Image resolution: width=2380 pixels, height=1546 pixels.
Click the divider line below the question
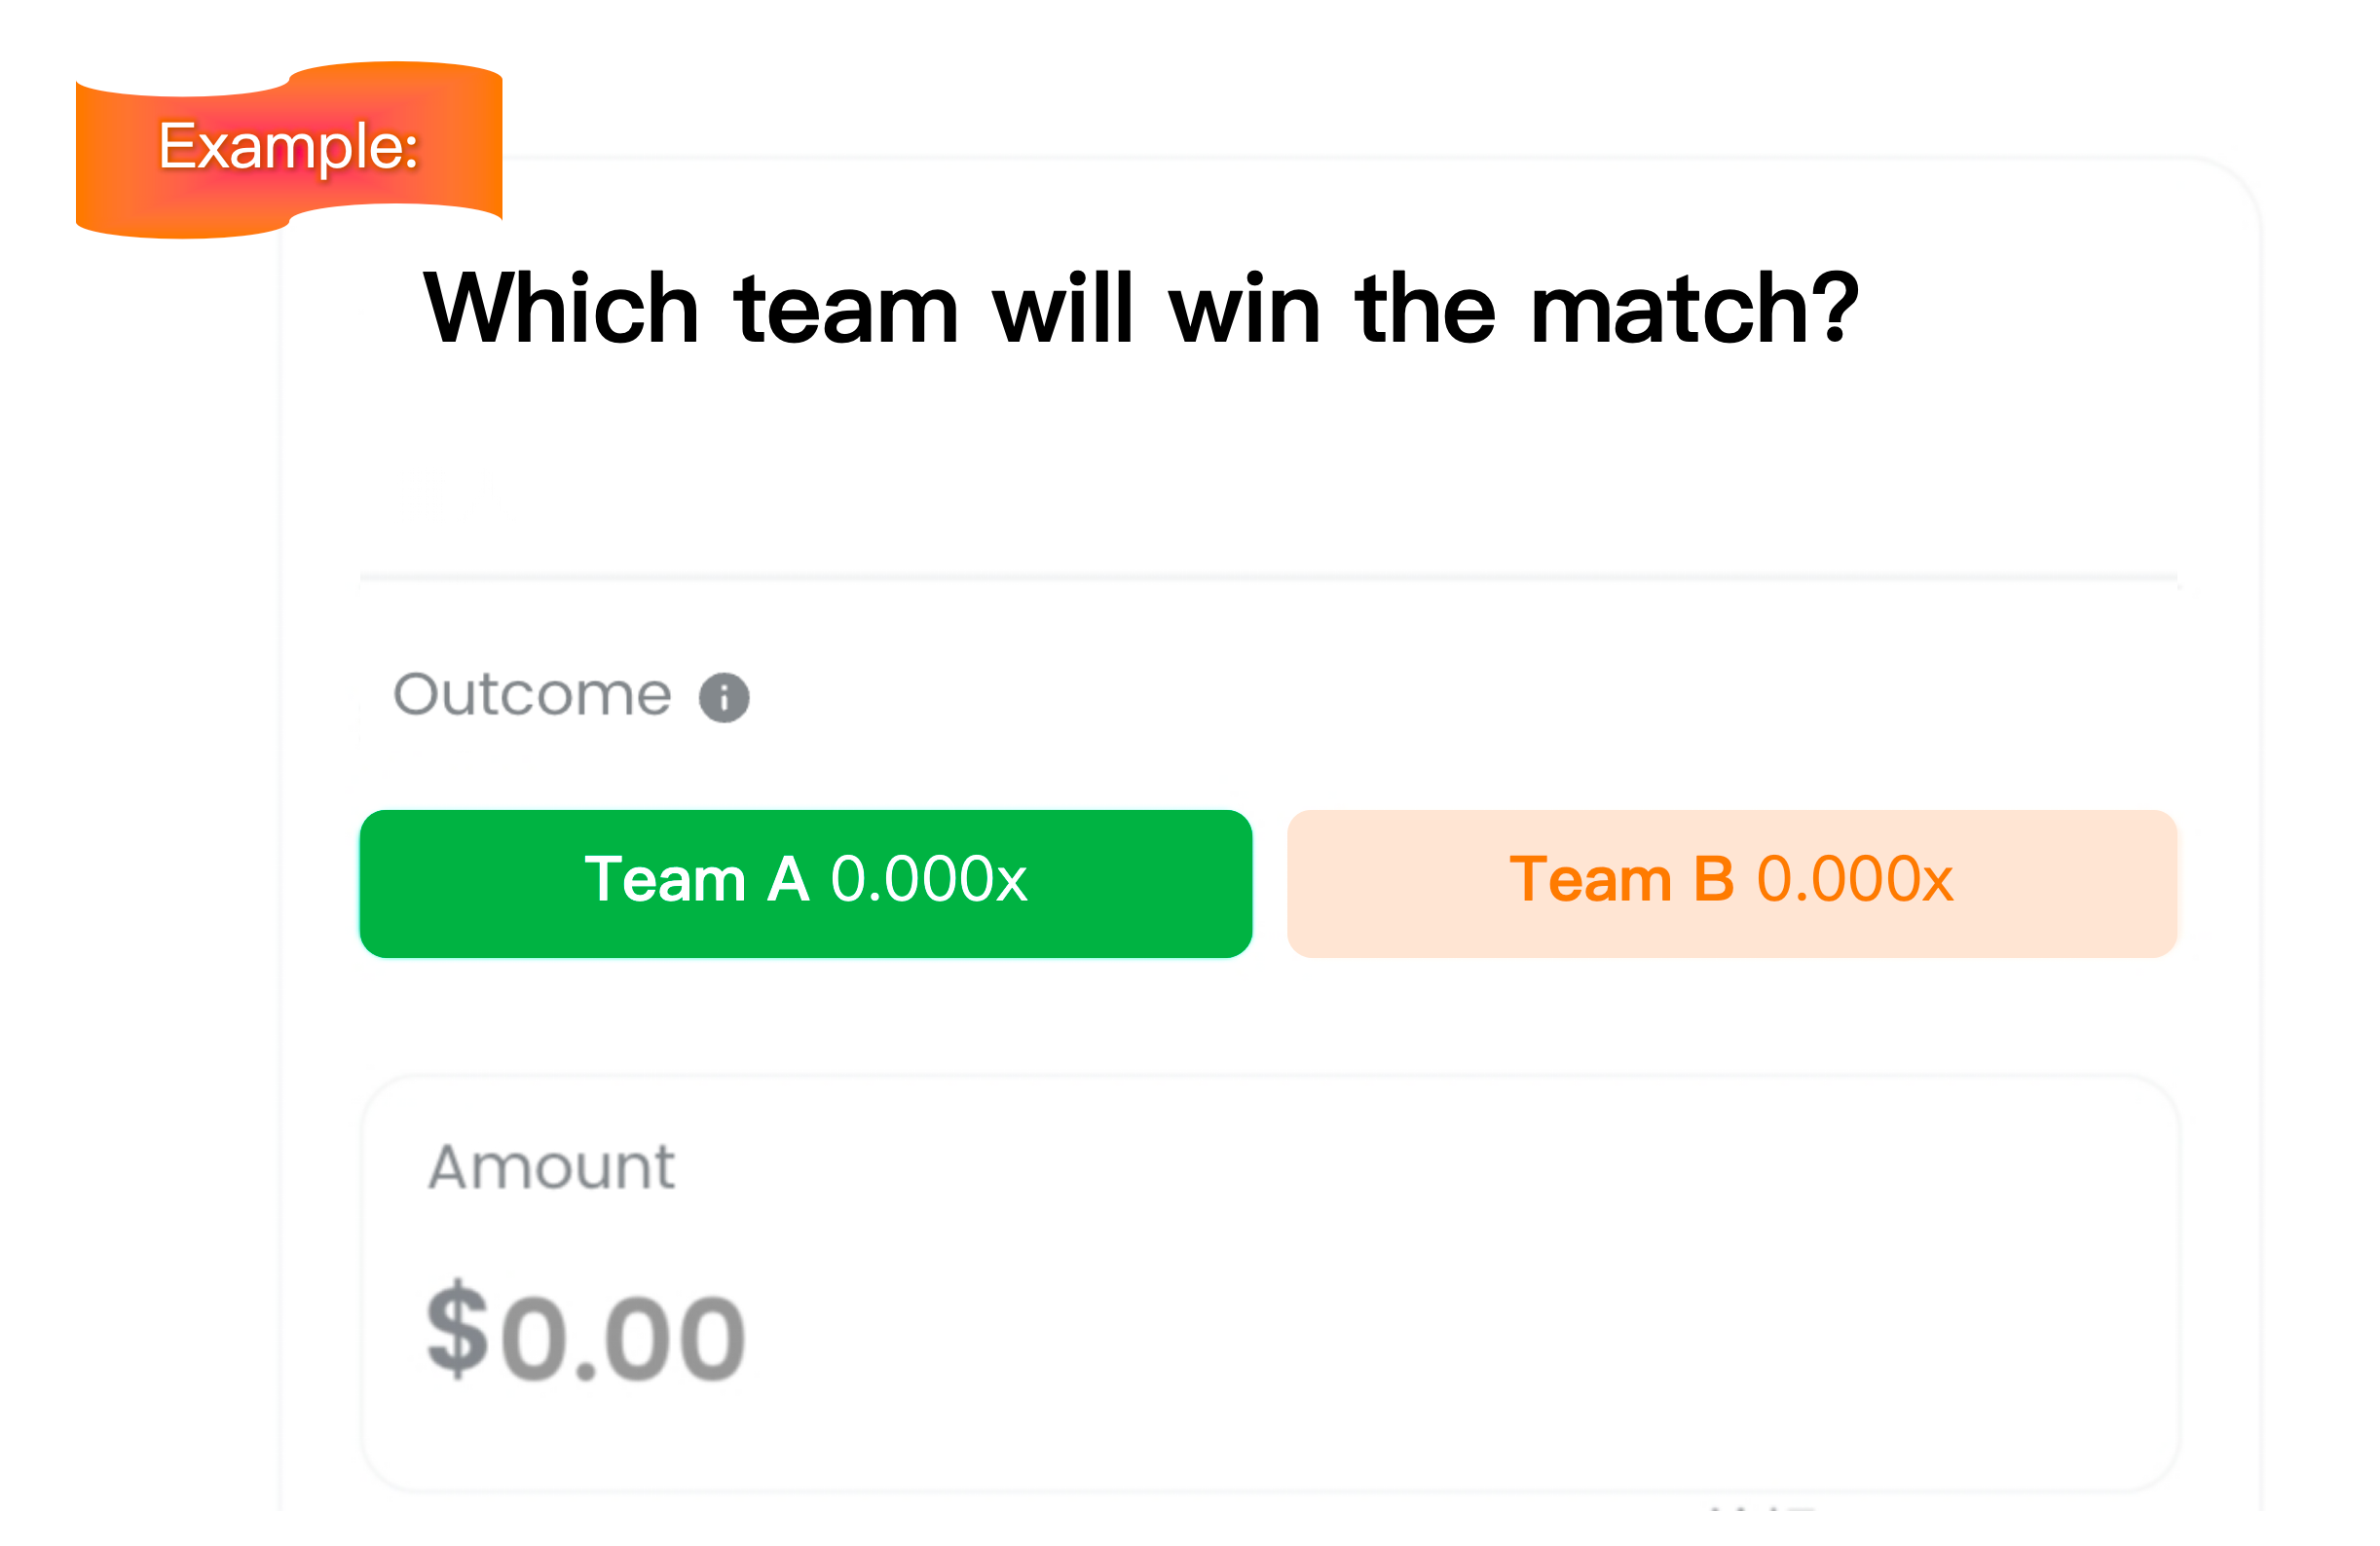[1268, 577]
